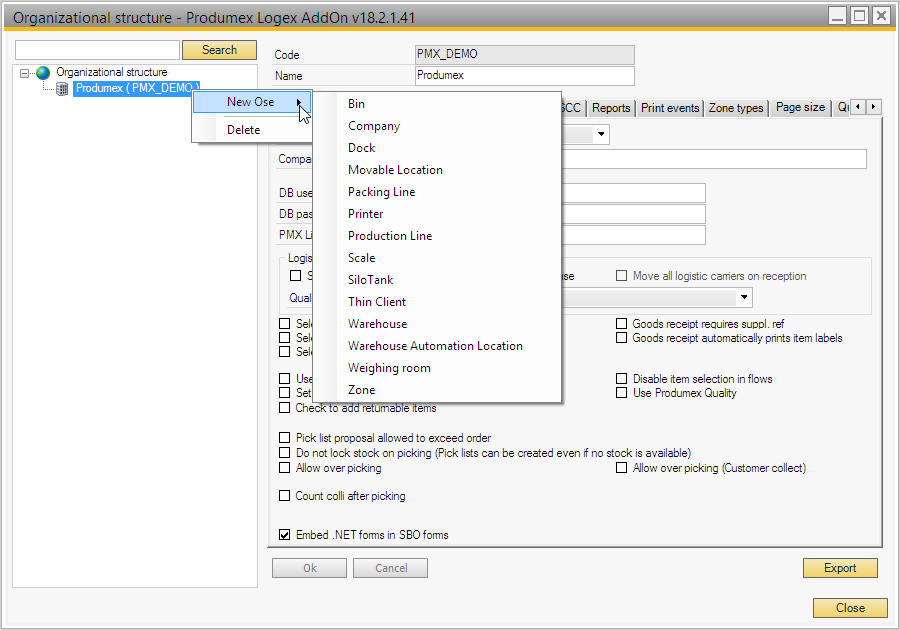Click the globe icon beside Organizational structure
This screenshot has width=900, height=630.
point(43,73)
